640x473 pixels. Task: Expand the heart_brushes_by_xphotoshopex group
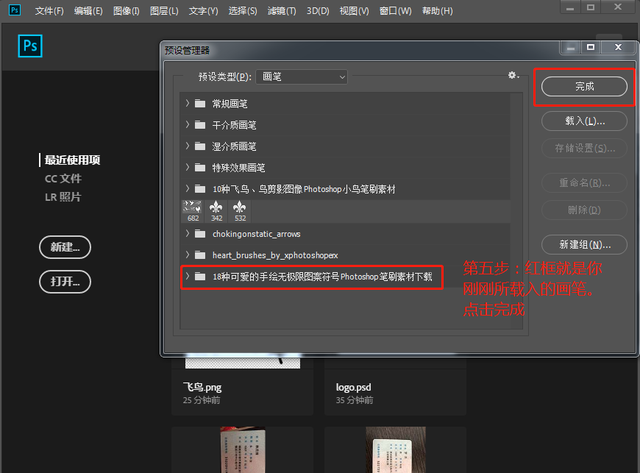[187, 255]
